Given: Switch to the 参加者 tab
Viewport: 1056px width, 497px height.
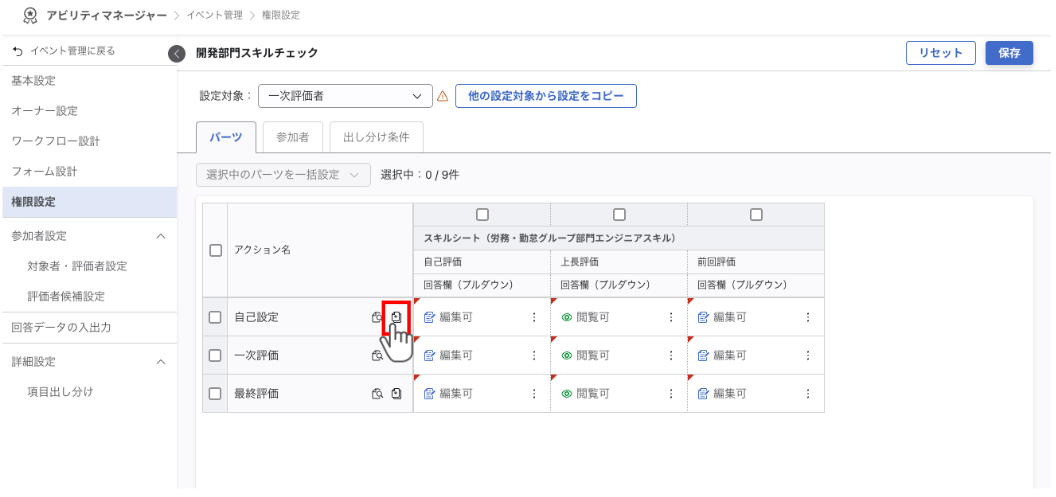Looking at the screenshot, I should [292, 137].
